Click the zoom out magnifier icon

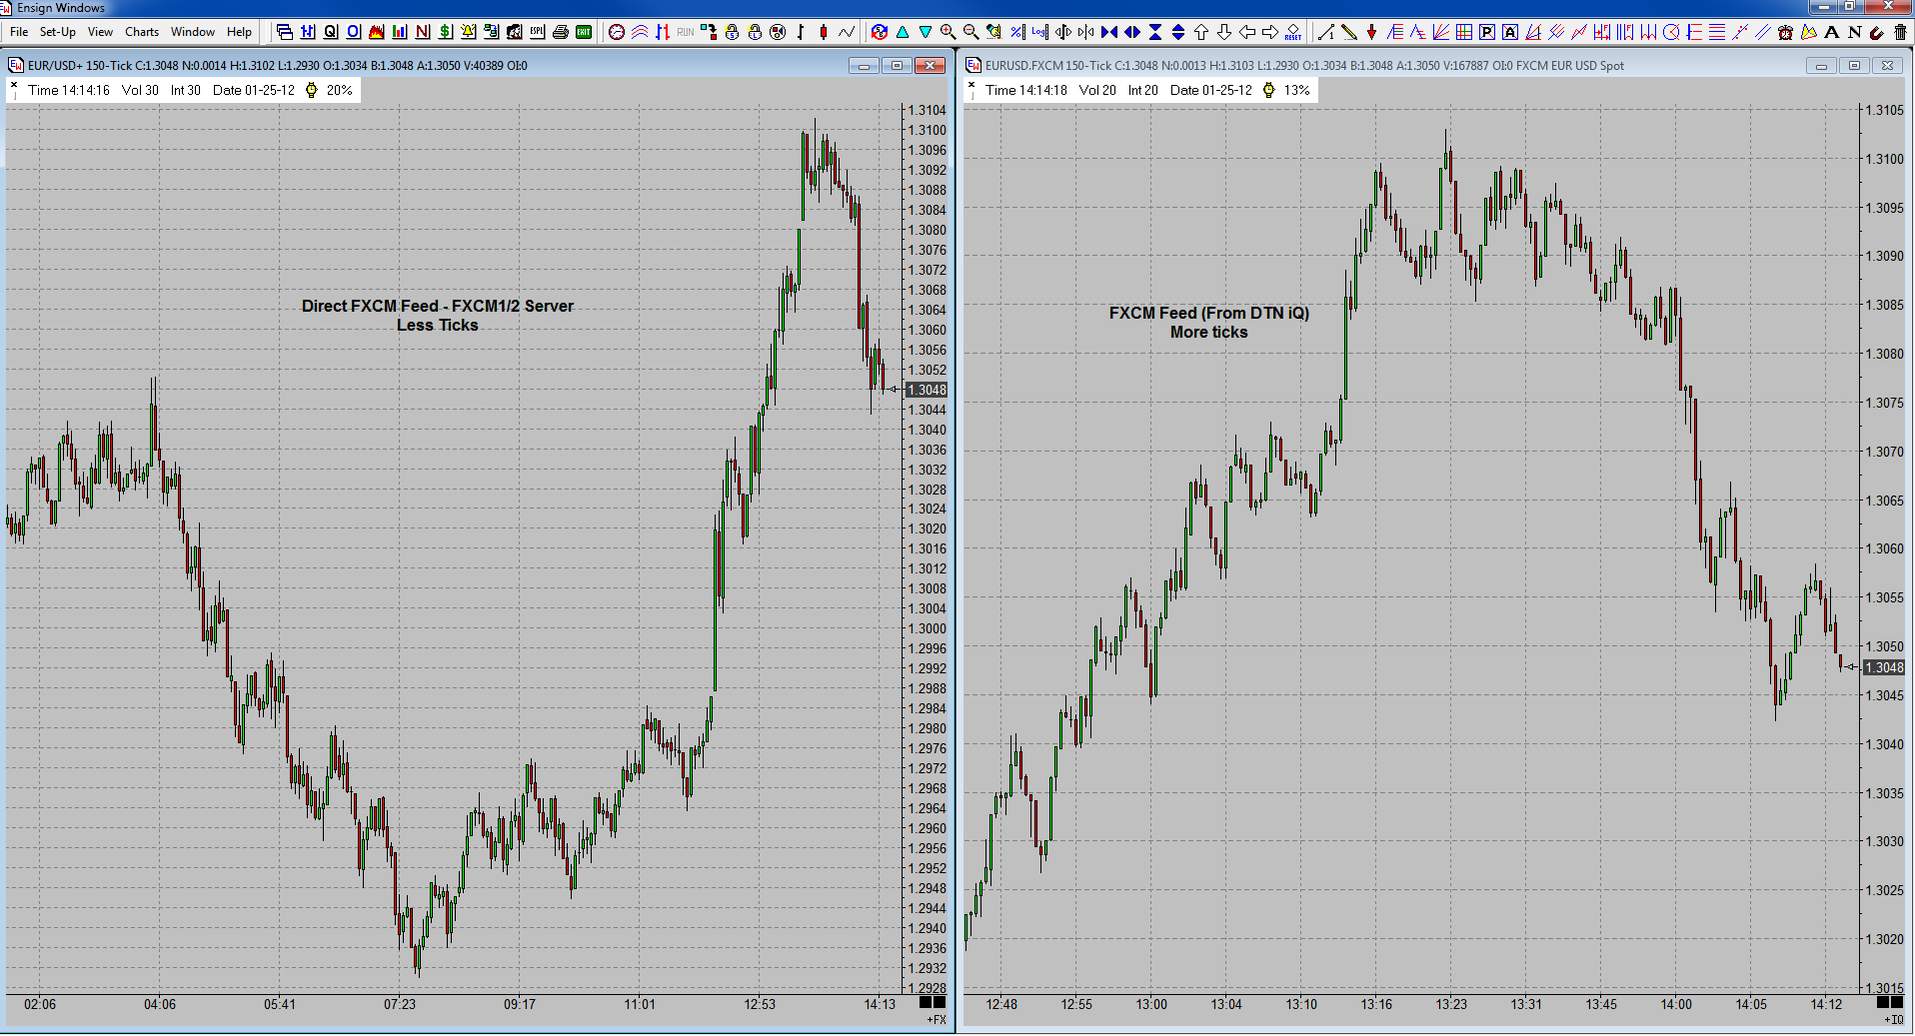[x=971, y=32]
